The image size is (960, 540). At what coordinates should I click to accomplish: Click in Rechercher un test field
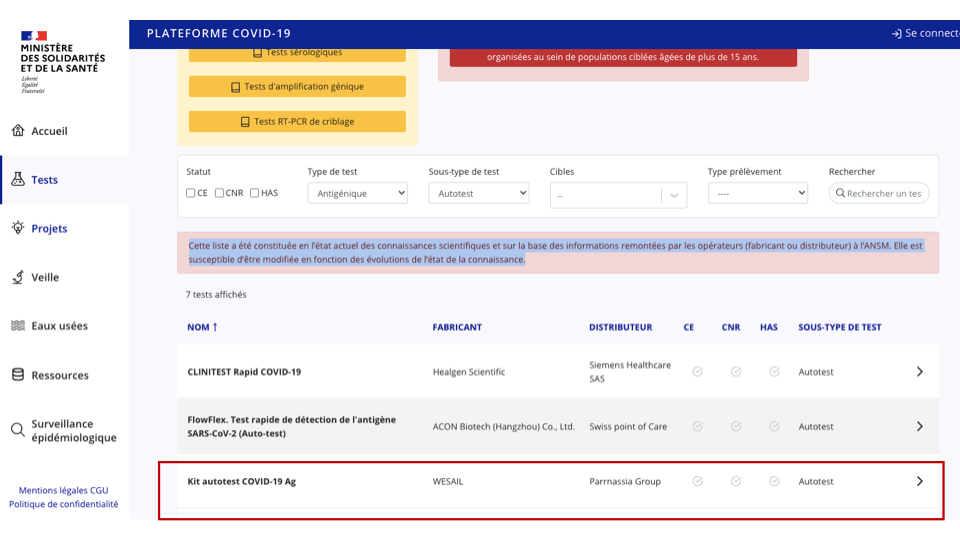pos(879,193)
